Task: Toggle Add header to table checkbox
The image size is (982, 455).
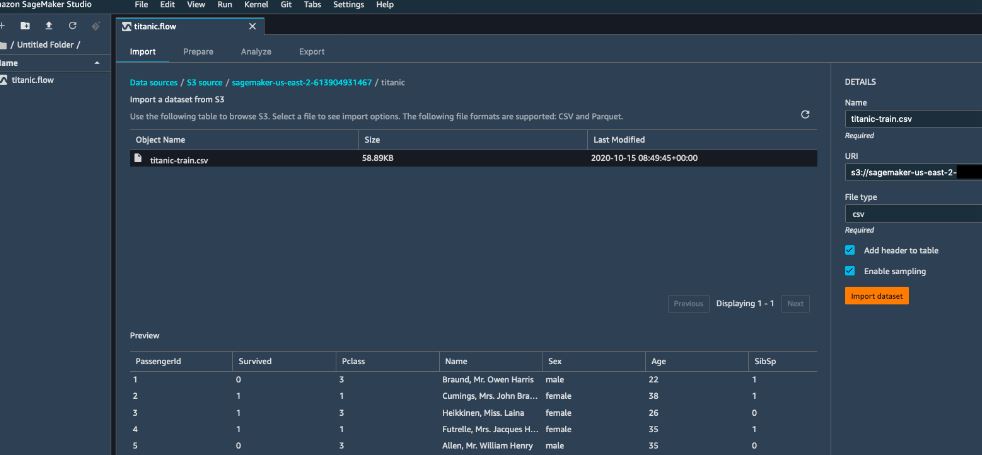Action: click(x=850, y=250)
